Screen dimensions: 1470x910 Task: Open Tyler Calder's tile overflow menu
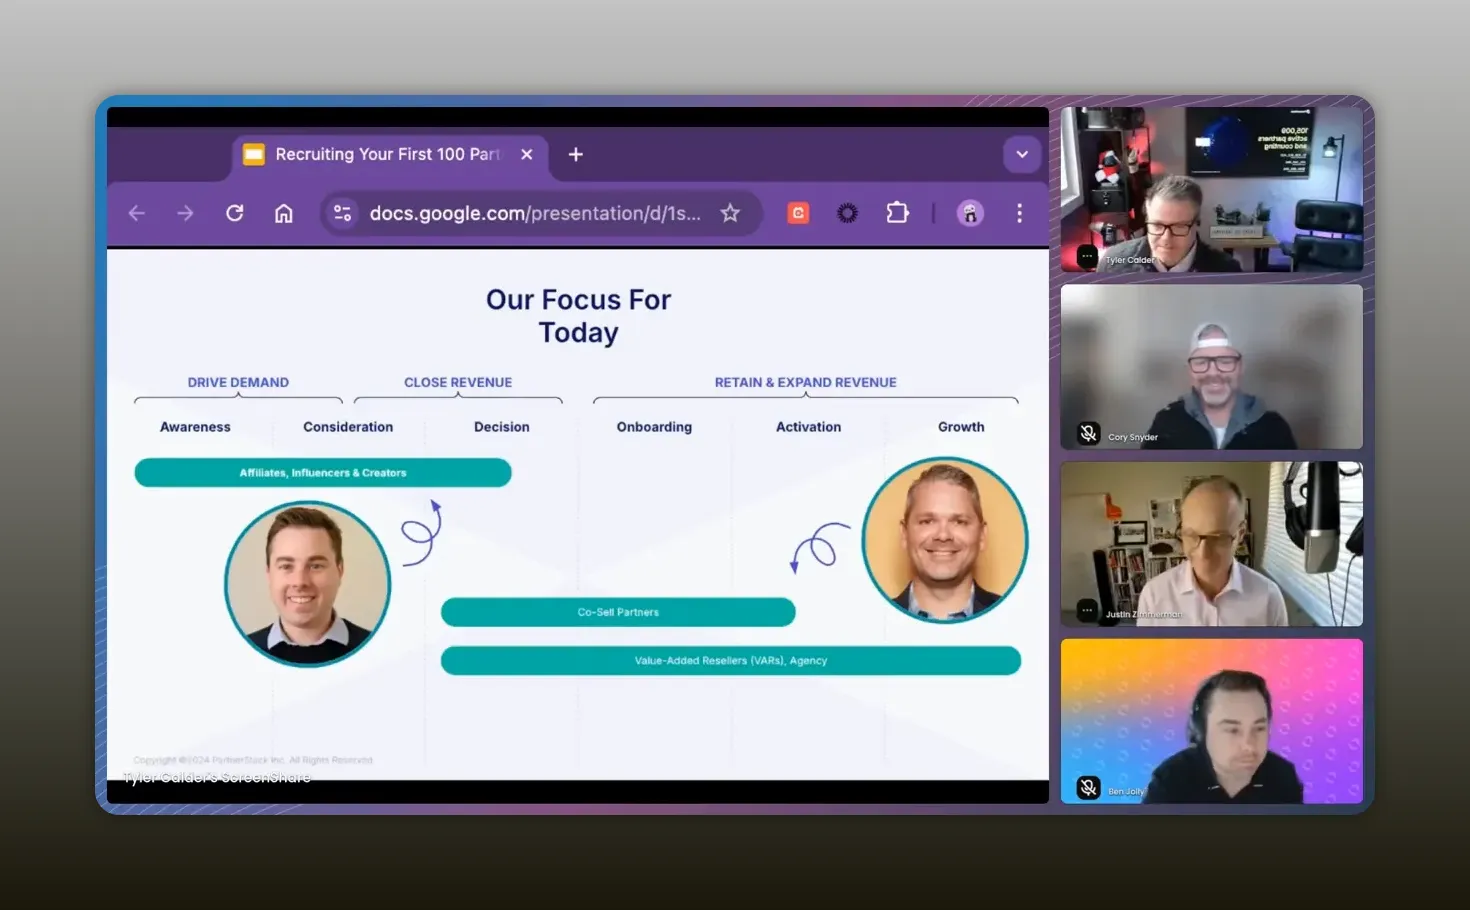click(1086, 257)
